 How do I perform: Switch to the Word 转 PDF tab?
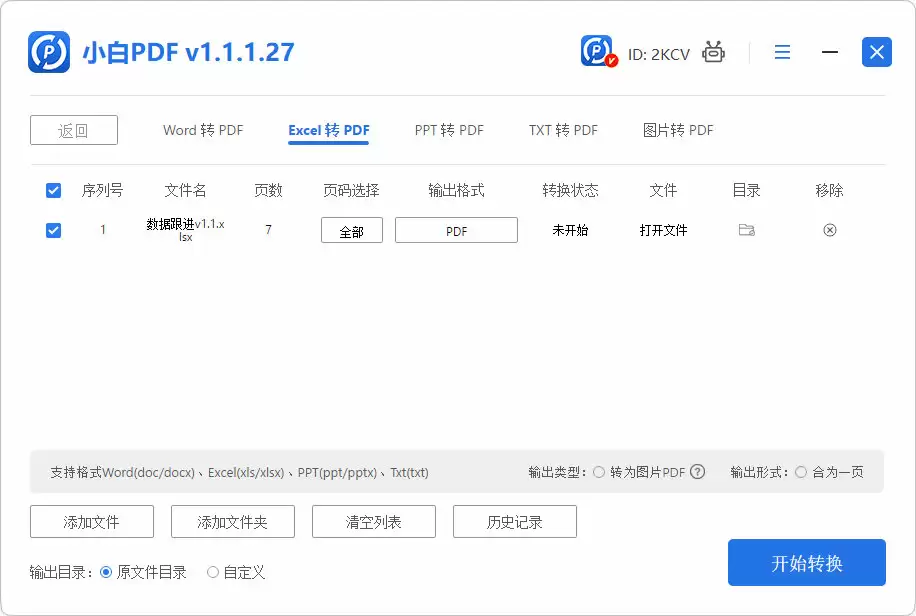[201, 130]
